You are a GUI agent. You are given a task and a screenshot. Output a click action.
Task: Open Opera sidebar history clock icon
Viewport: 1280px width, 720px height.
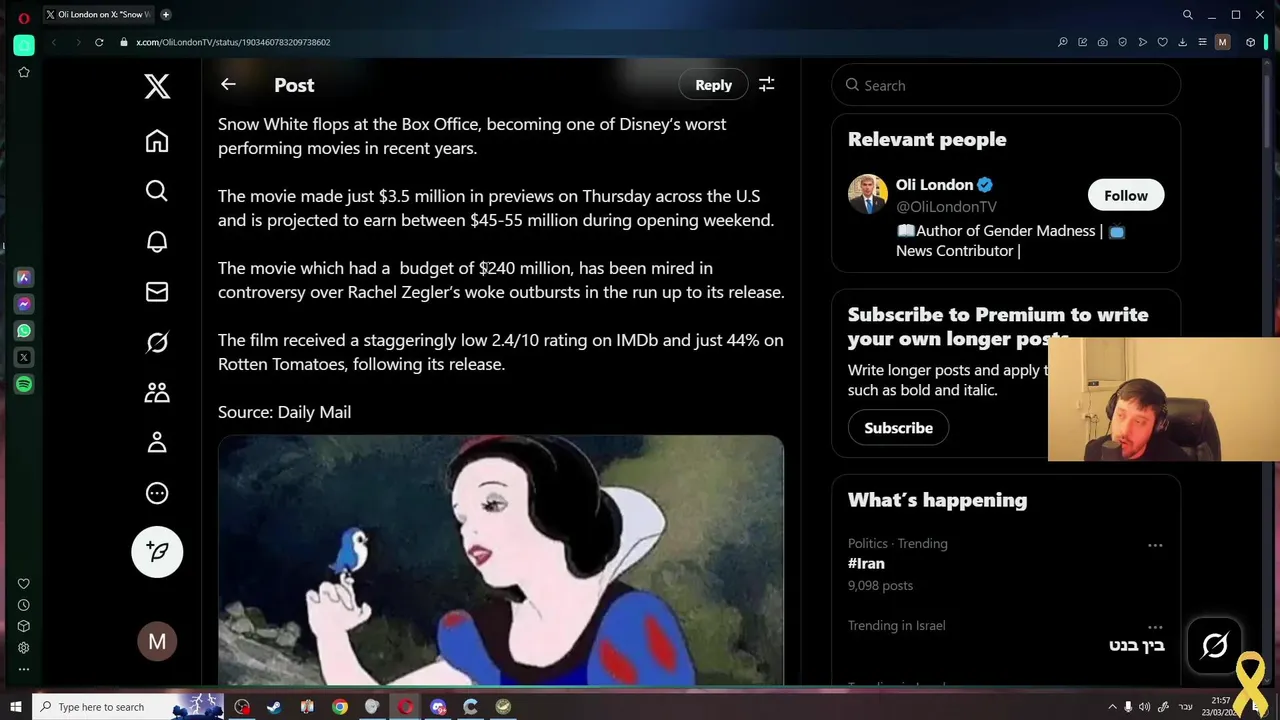click(24, 605)
